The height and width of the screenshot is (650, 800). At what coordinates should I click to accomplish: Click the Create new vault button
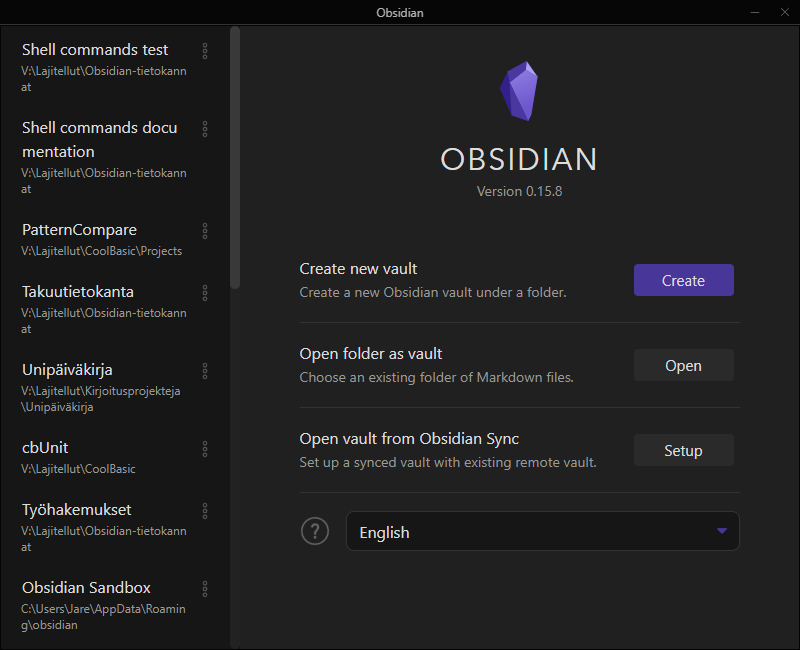pos(684,280)
